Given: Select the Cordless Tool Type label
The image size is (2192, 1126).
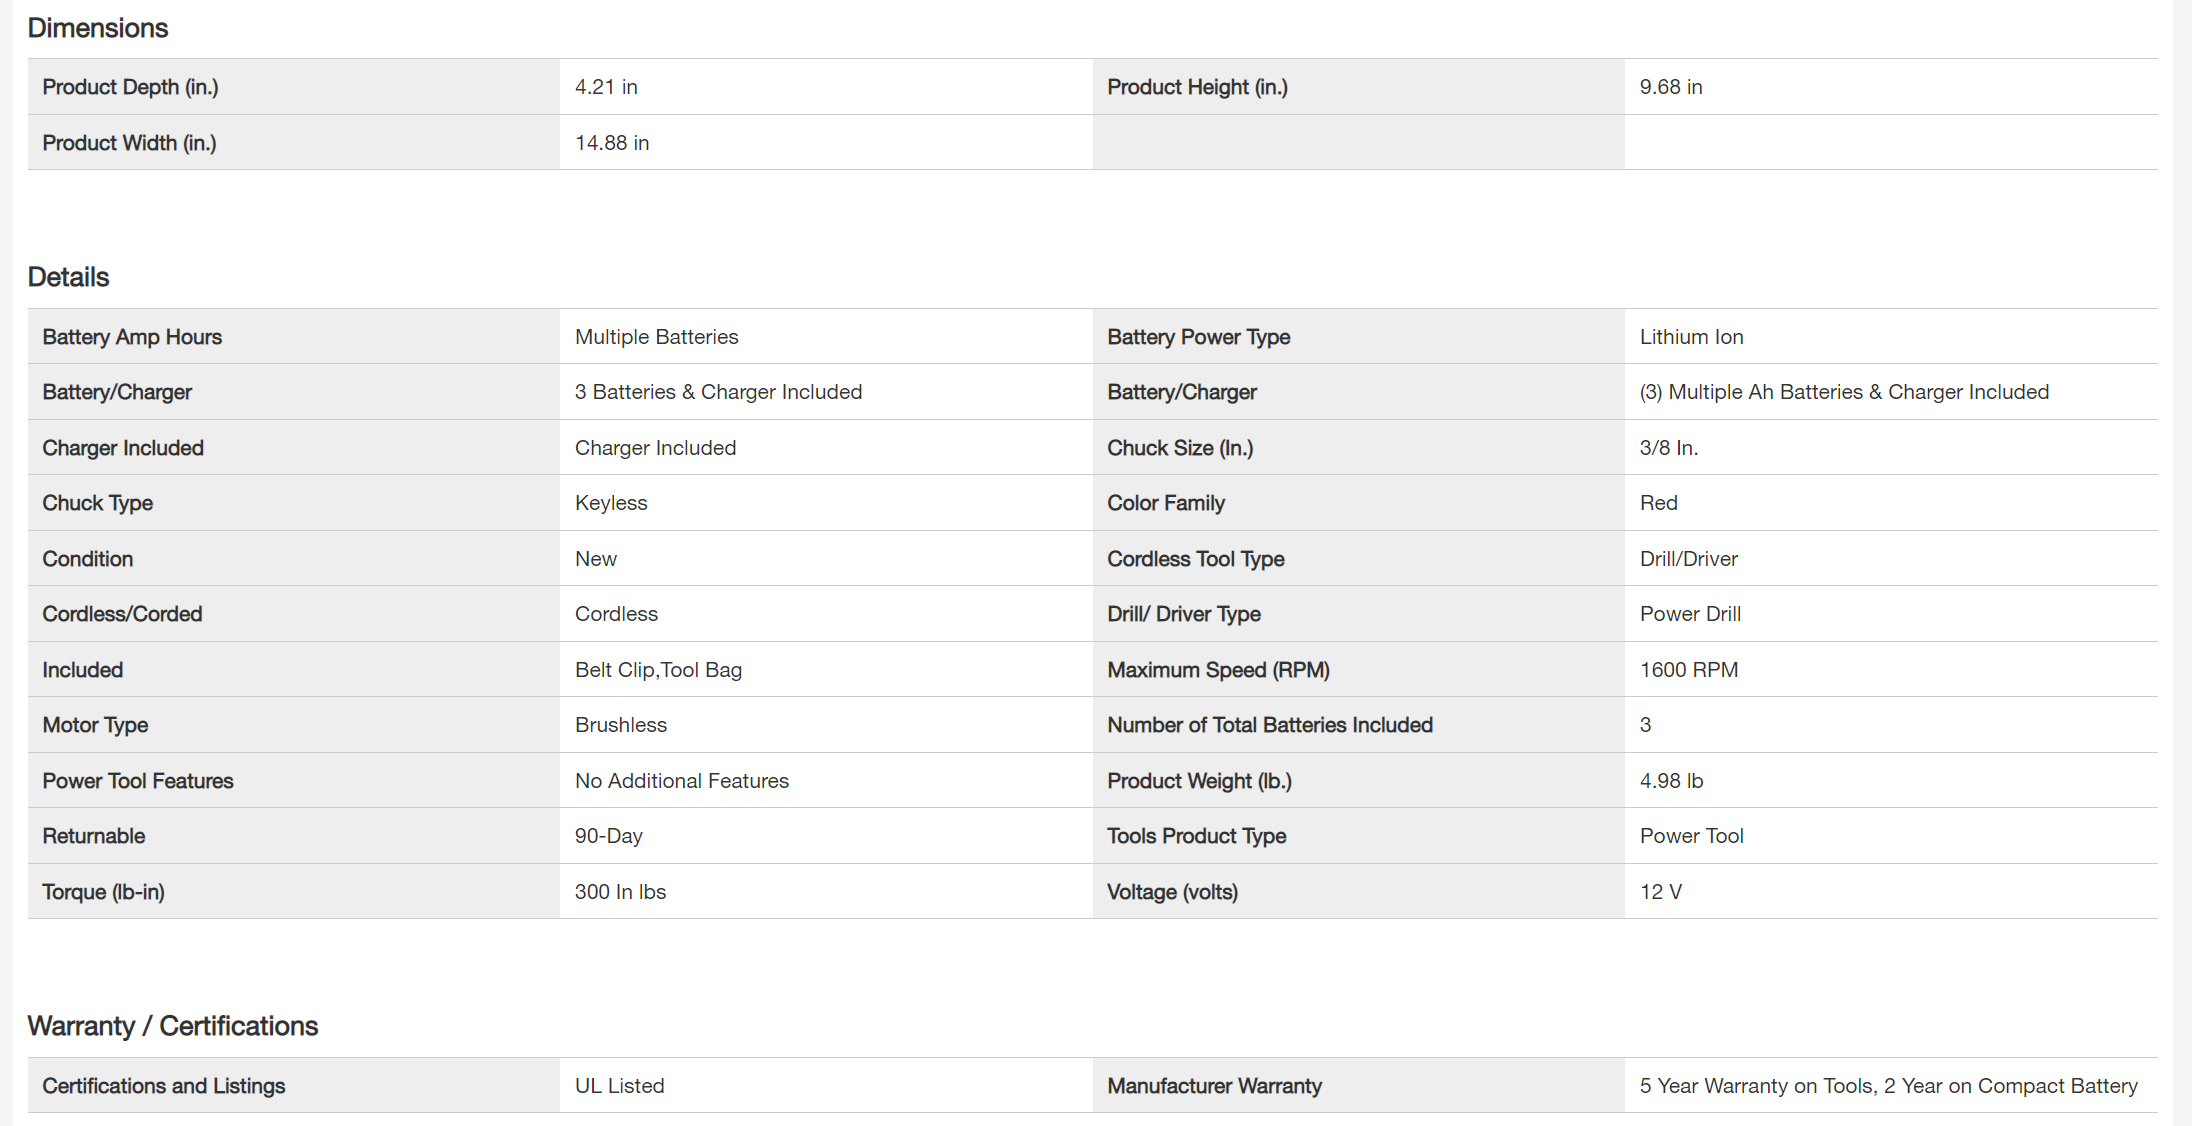Looking at the screenshot, I should pos(1196,559).
